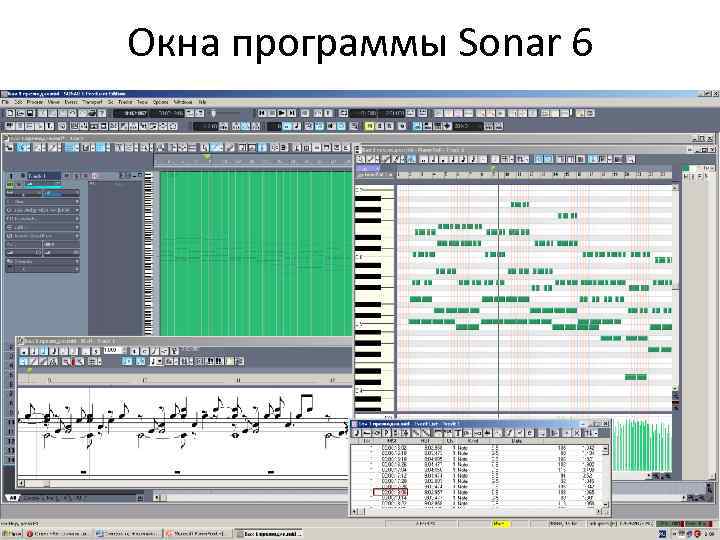Select the All tab under track pane
Screen dimensions: 720x540
13,498
